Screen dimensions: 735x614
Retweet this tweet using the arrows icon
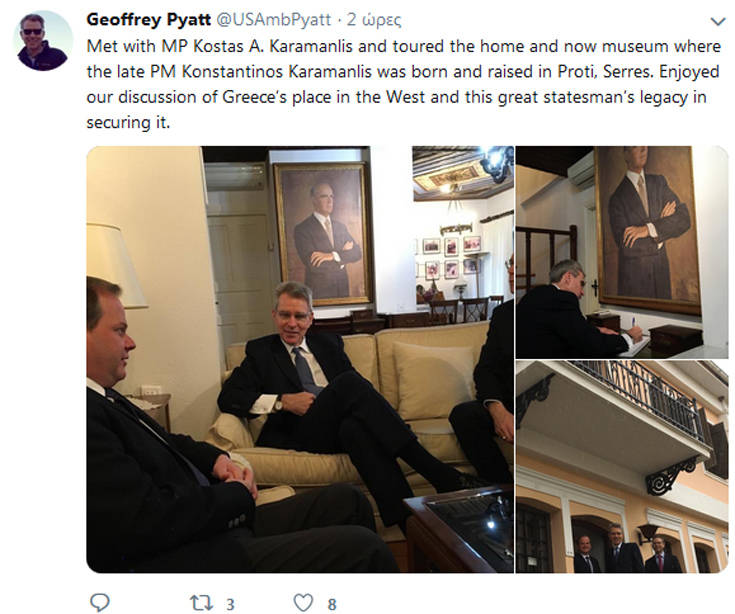tap(201, 602)
